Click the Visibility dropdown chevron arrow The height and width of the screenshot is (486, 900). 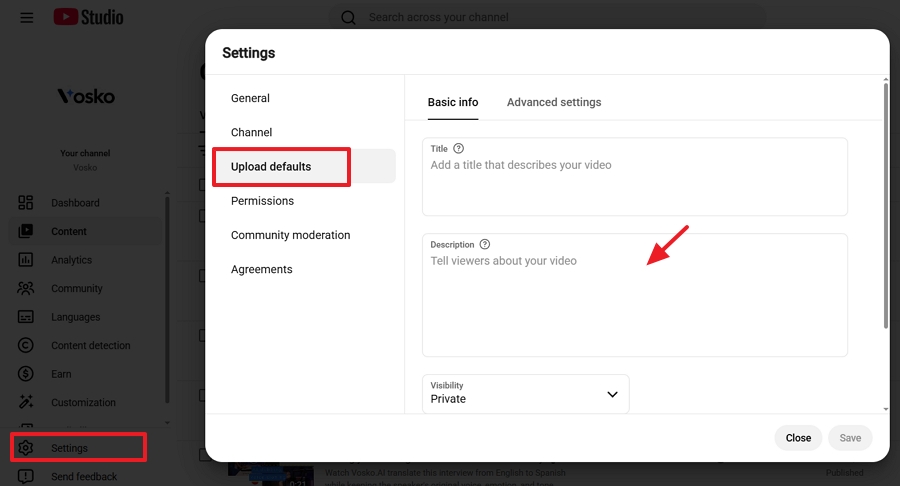pyautogui.click(x=612, y=394)
